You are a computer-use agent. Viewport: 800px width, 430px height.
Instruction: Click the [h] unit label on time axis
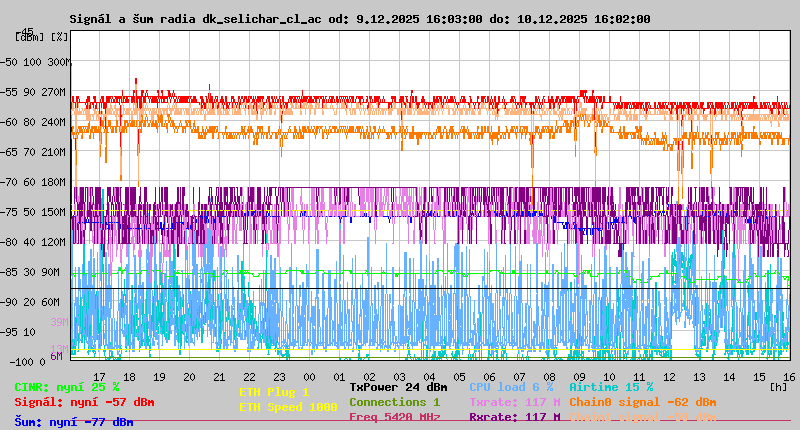click(x=778, y=386)
